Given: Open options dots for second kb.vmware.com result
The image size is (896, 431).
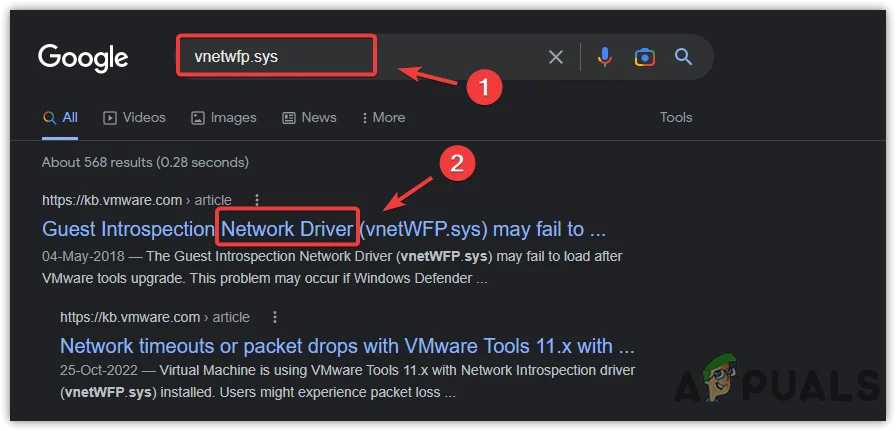Looking at the screenshot, I should 275,317.
